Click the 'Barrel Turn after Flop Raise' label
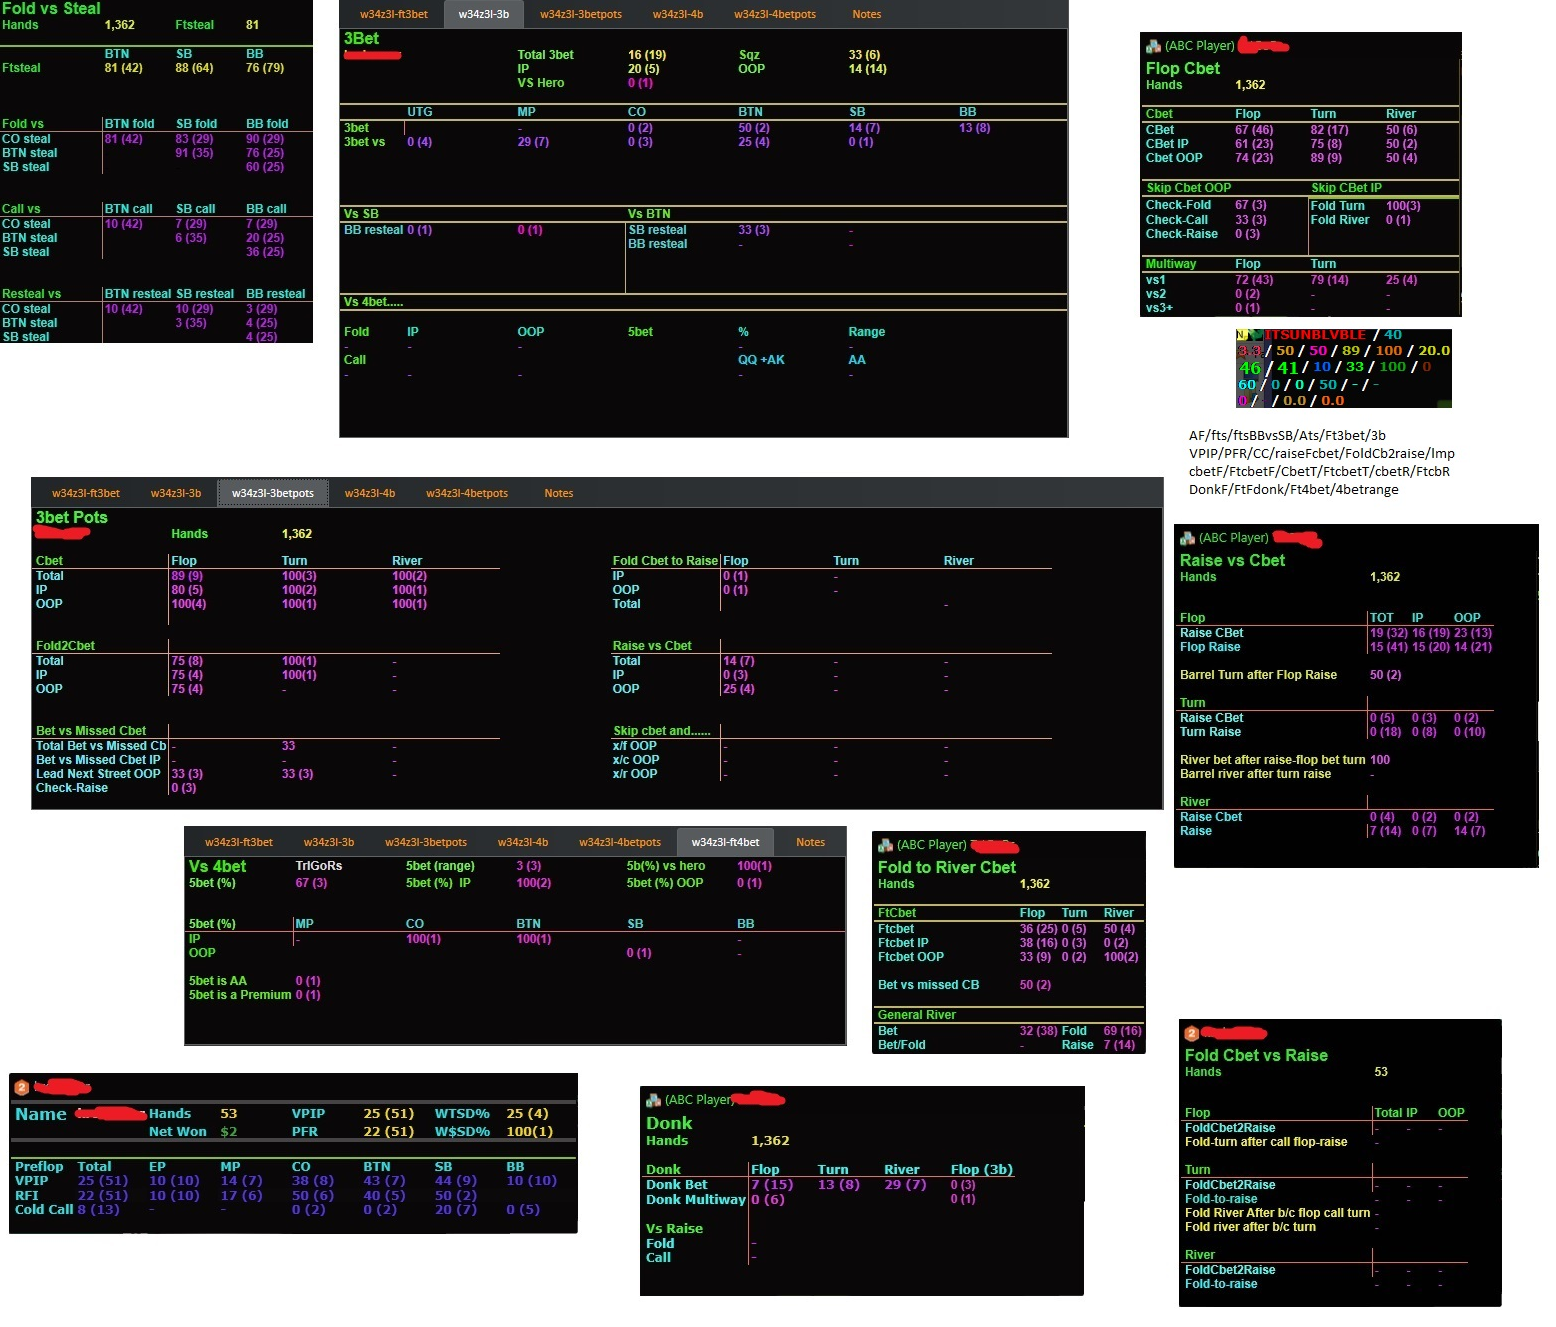The width and height of the screenshot is (1556, 1327). tap(1258, 675)
